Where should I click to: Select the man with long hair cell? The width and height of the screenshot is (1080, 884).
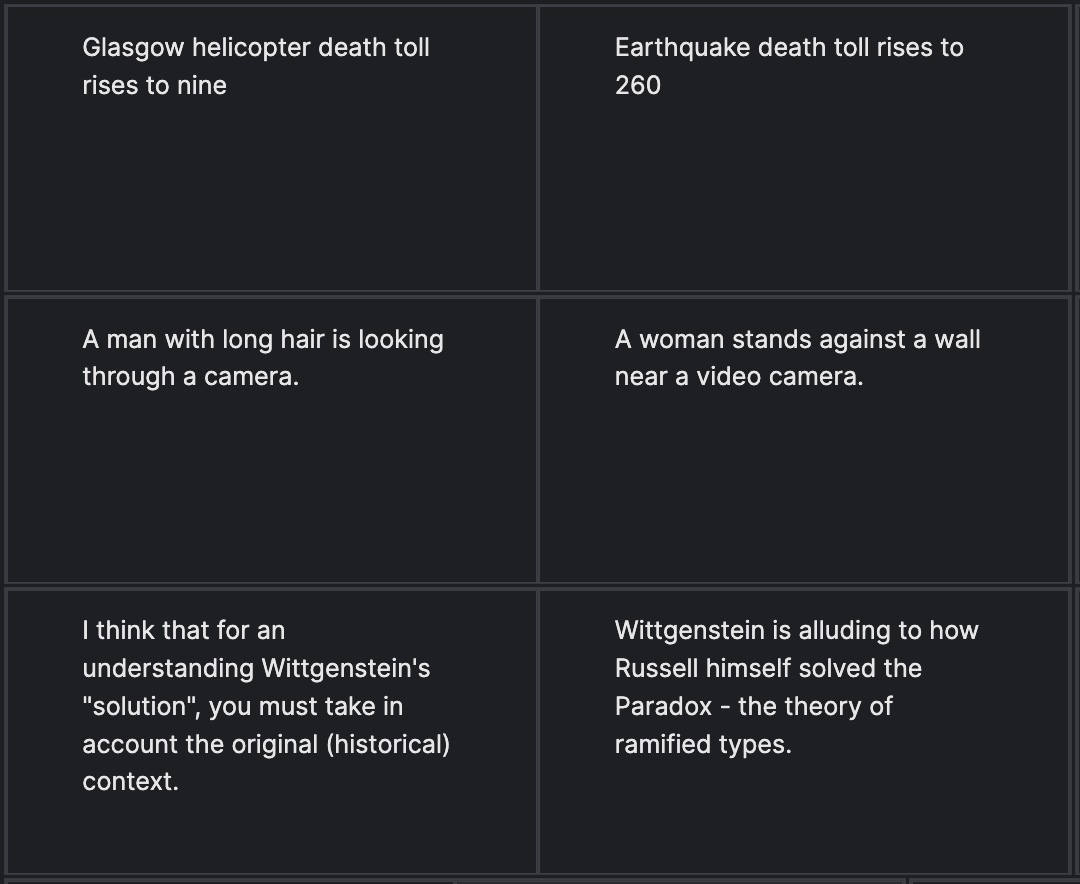(271, 440)
